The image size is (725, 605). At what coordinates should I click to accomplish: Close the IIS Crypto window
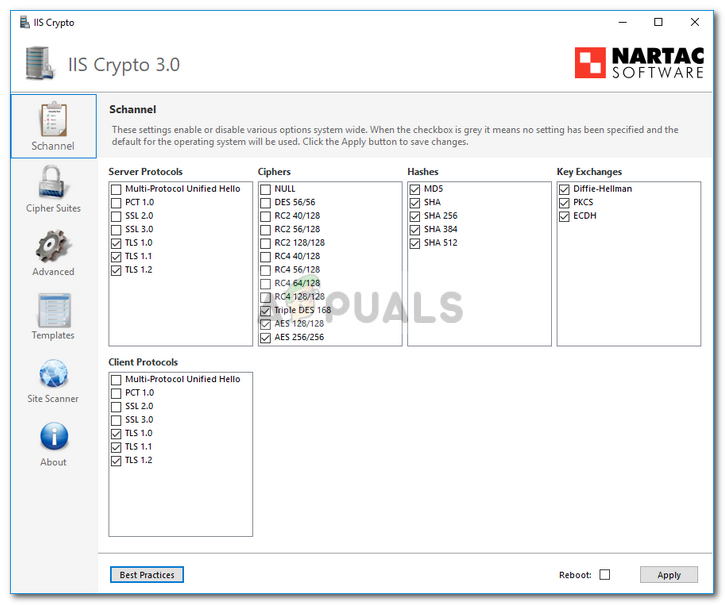(x=694, y=22)
